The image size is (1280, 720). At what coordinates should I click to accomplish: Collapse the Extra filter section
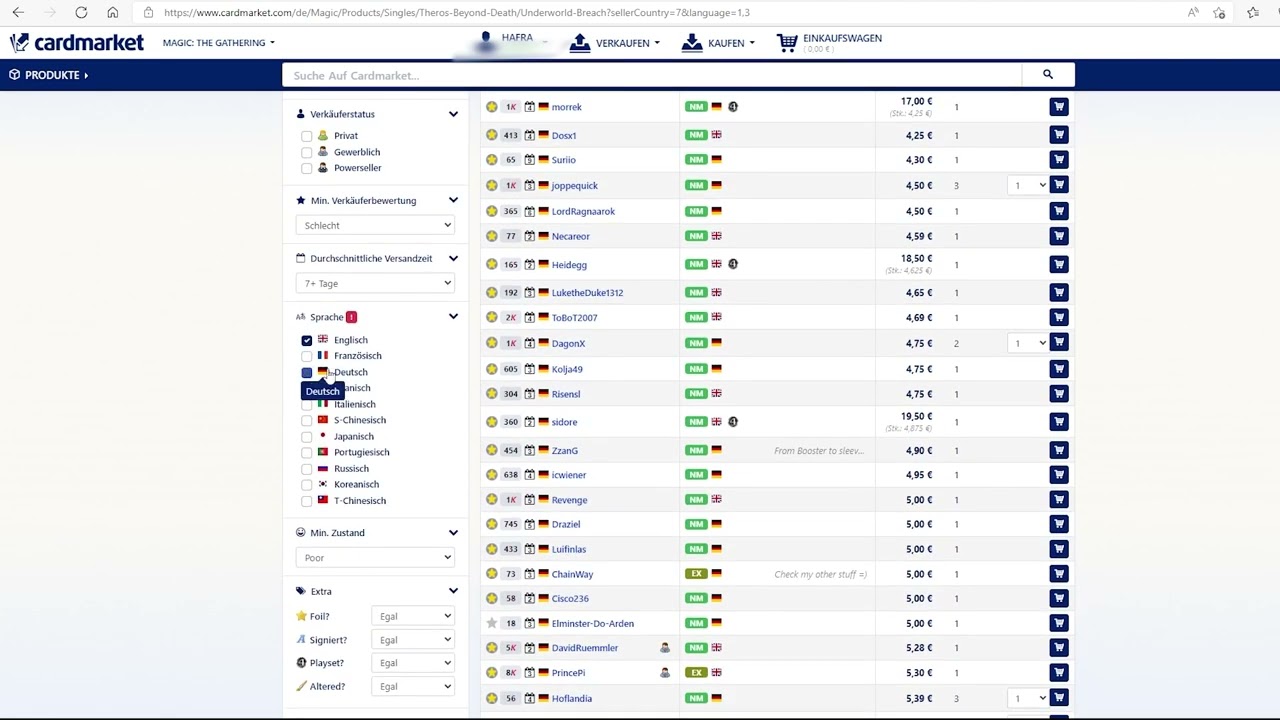pos(453,591)
